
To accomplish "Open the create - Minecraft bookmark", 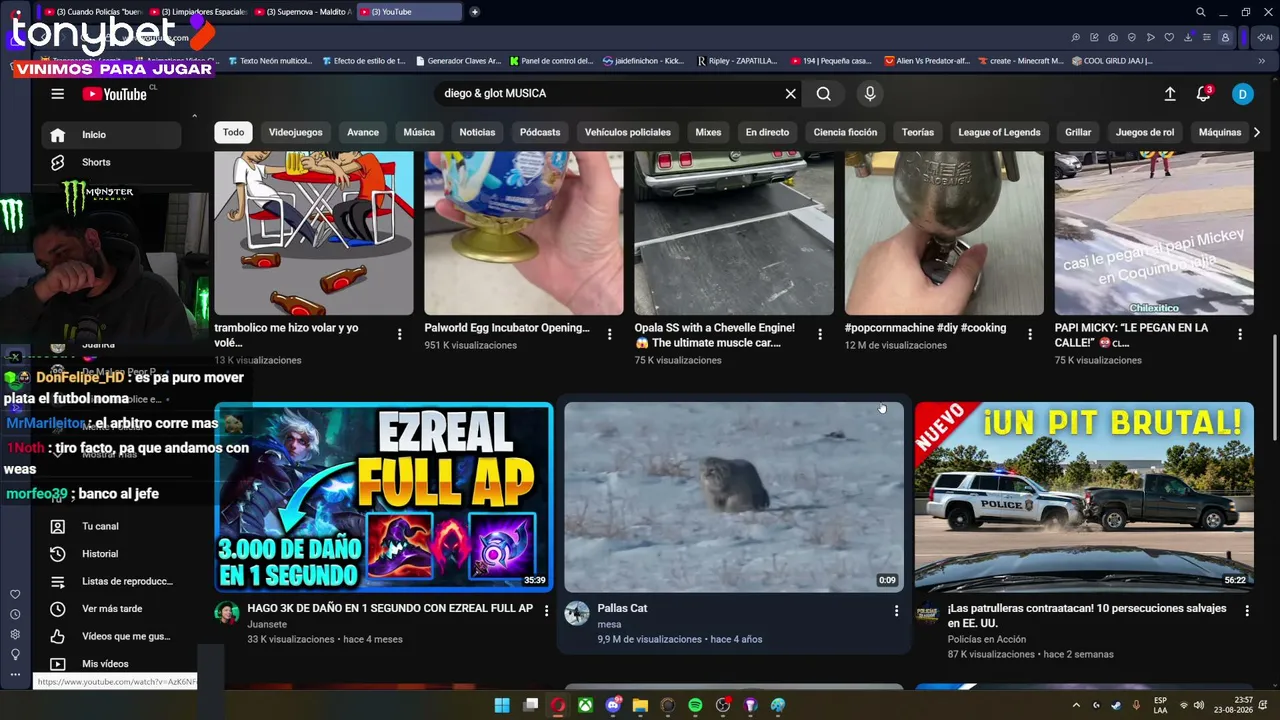I will [x=1020, y=61].
